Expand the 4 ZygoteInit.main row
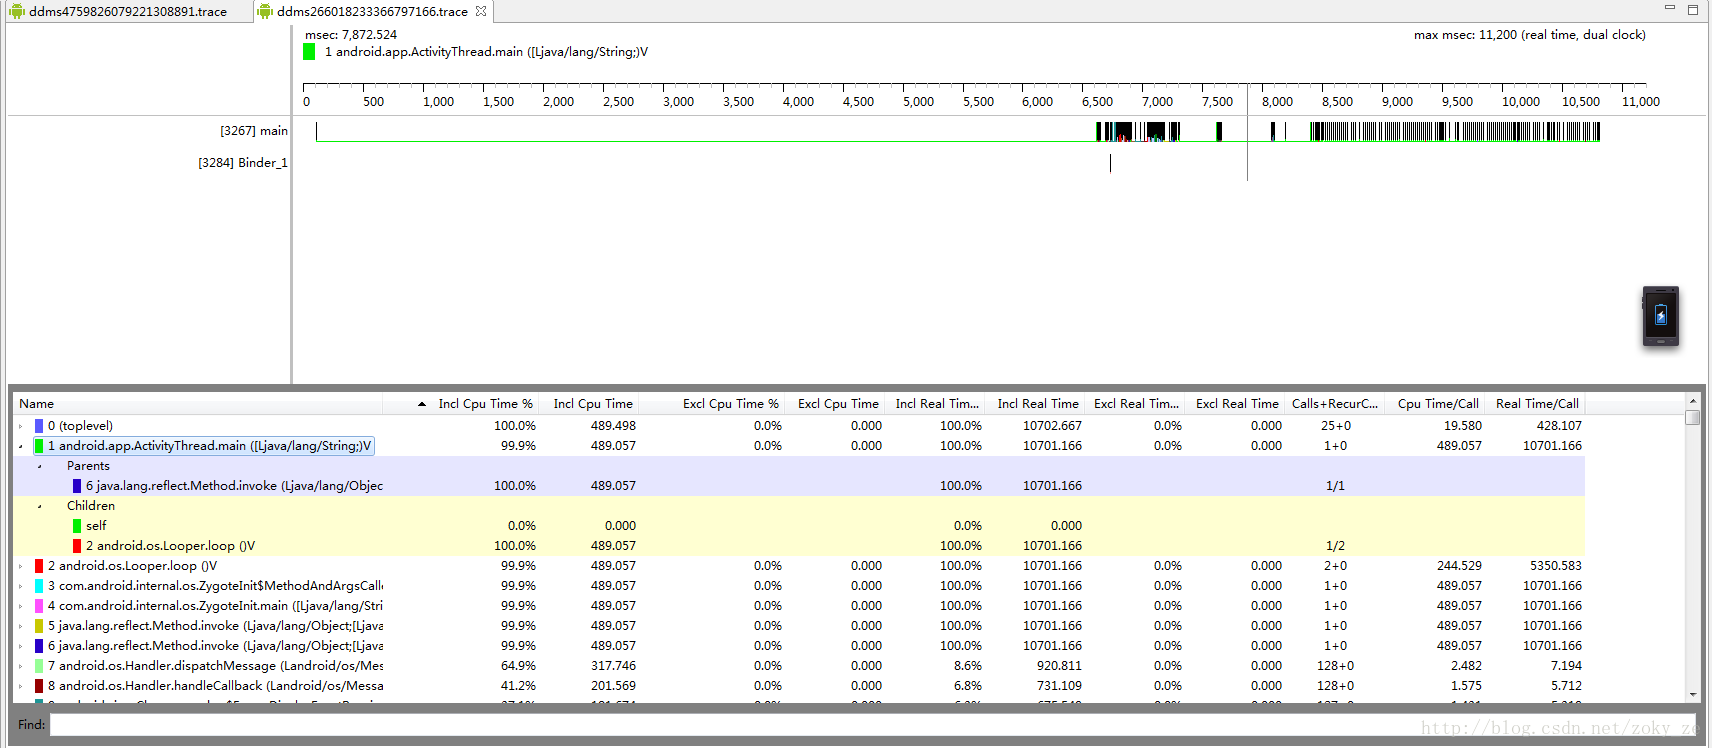This screenshot has width=1712, height=748. click(x=20, y=606)
